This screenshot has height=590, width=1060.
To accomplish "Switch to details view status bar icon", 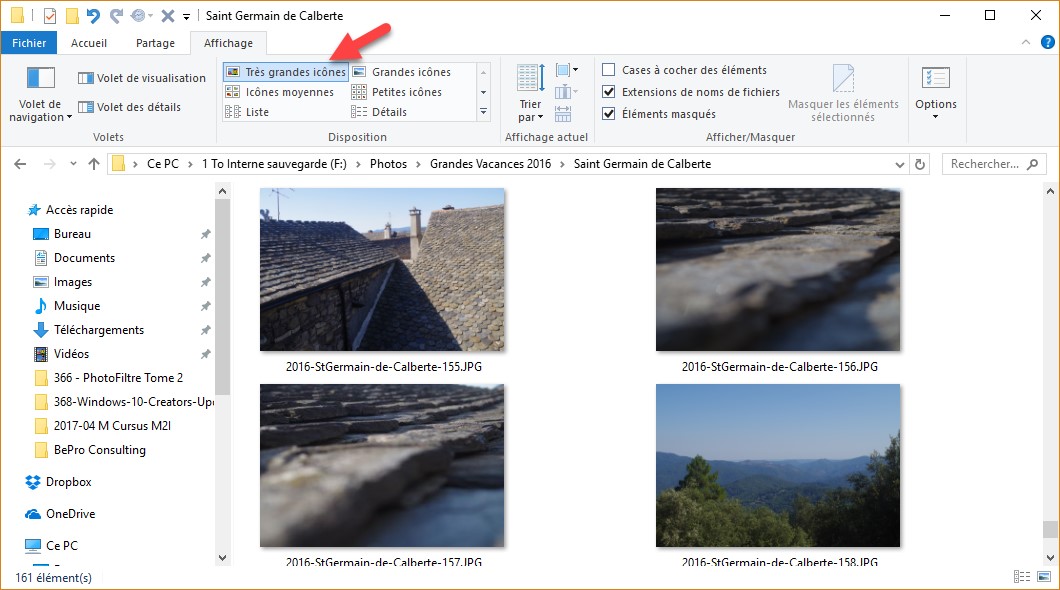I will tap(1022, 576).
